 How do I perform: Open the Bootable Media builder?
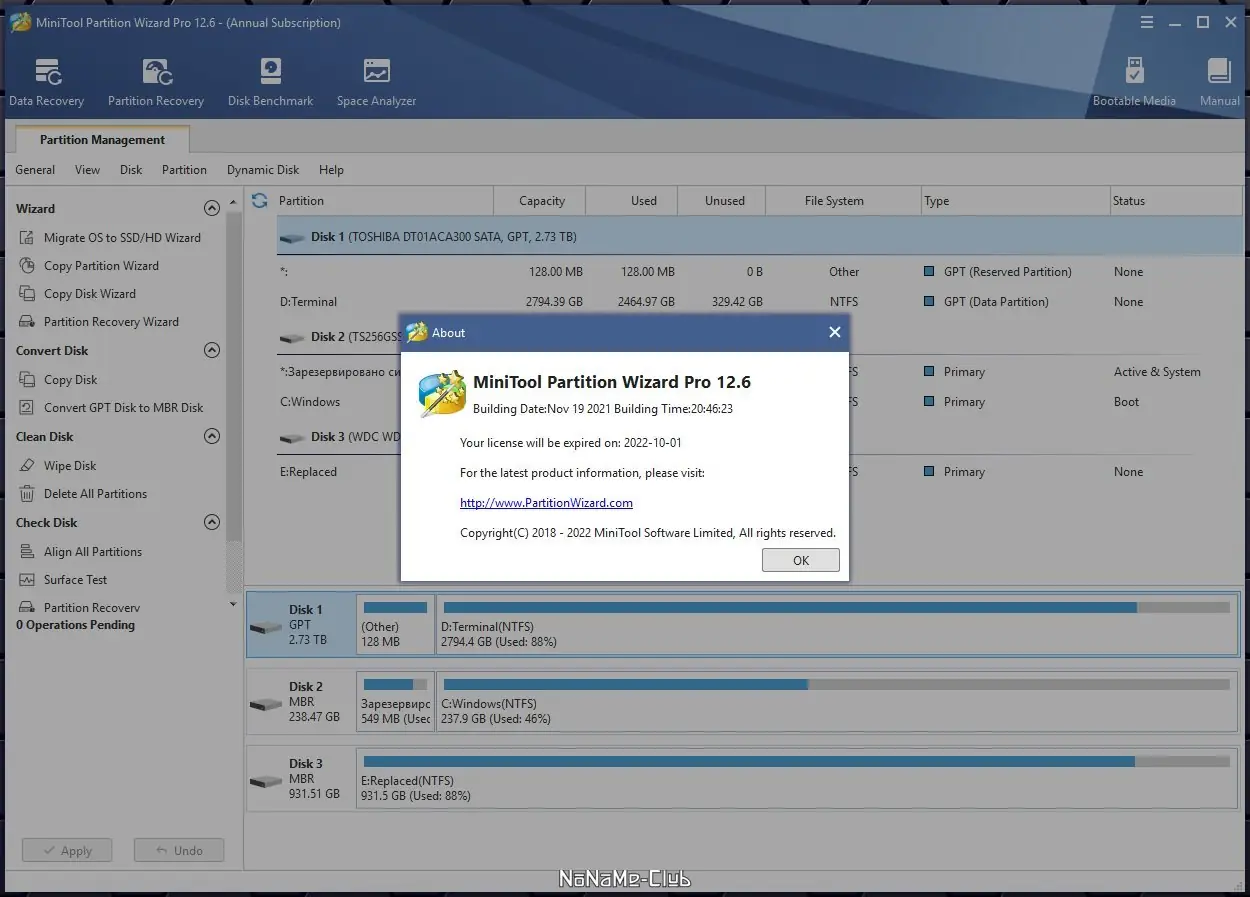point(1134,82)
